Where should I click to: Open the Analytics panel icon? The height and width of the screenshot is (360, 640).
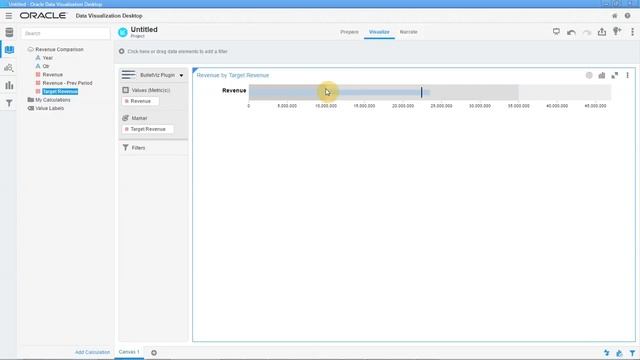pyautogui.click(x=9, y=68)
